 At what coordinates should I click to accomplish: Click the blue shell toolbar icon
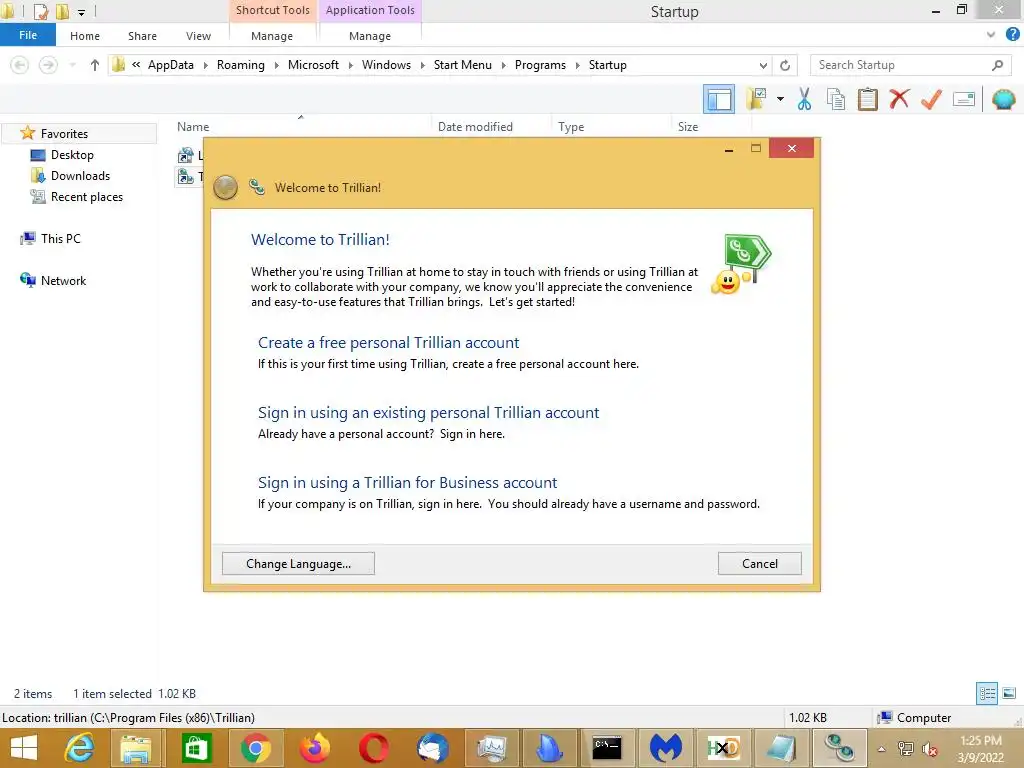1003,99
